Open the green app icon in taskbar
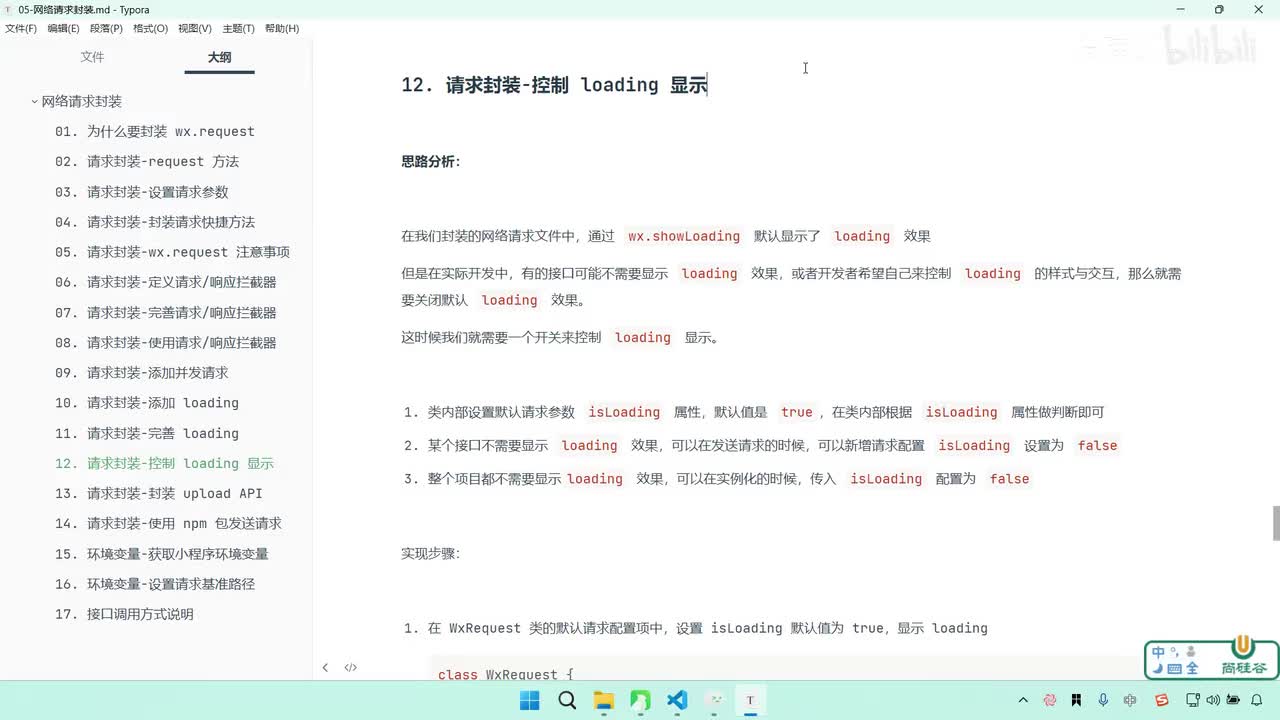This screenshot has height=720, width=1280. [x=640, y=700]
